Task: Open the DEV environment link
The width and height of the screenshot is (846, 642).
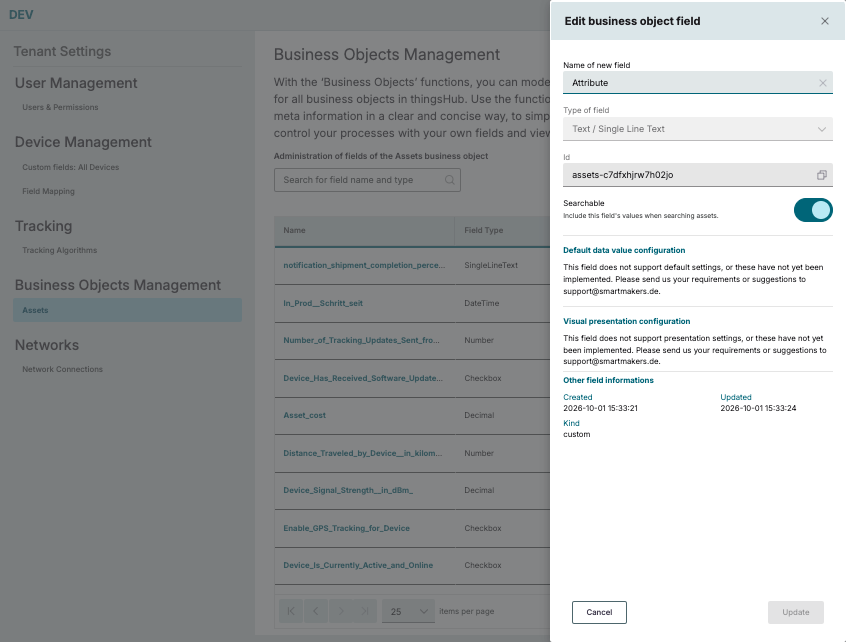Action: [21, 15]
